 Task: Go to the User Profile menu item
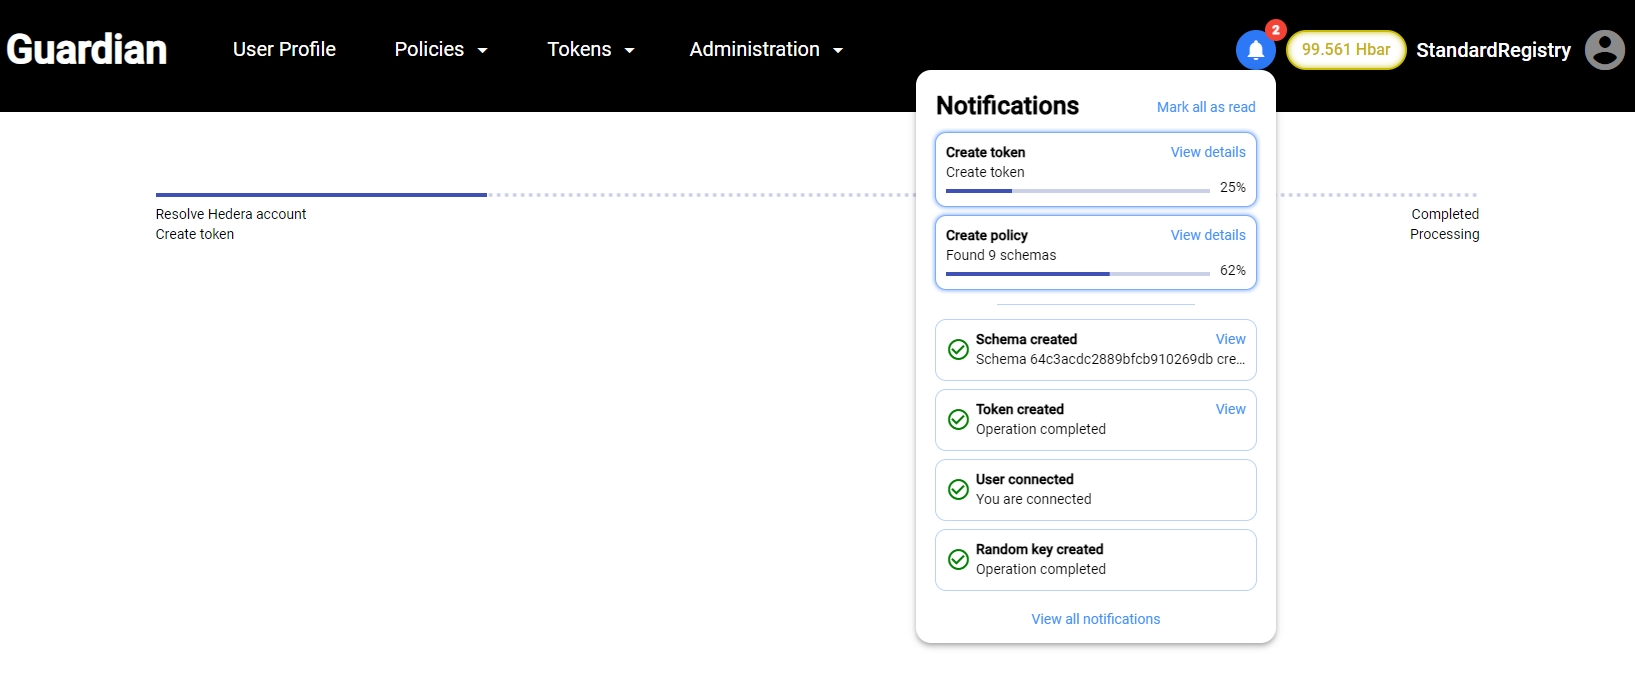tap(284, 50)
